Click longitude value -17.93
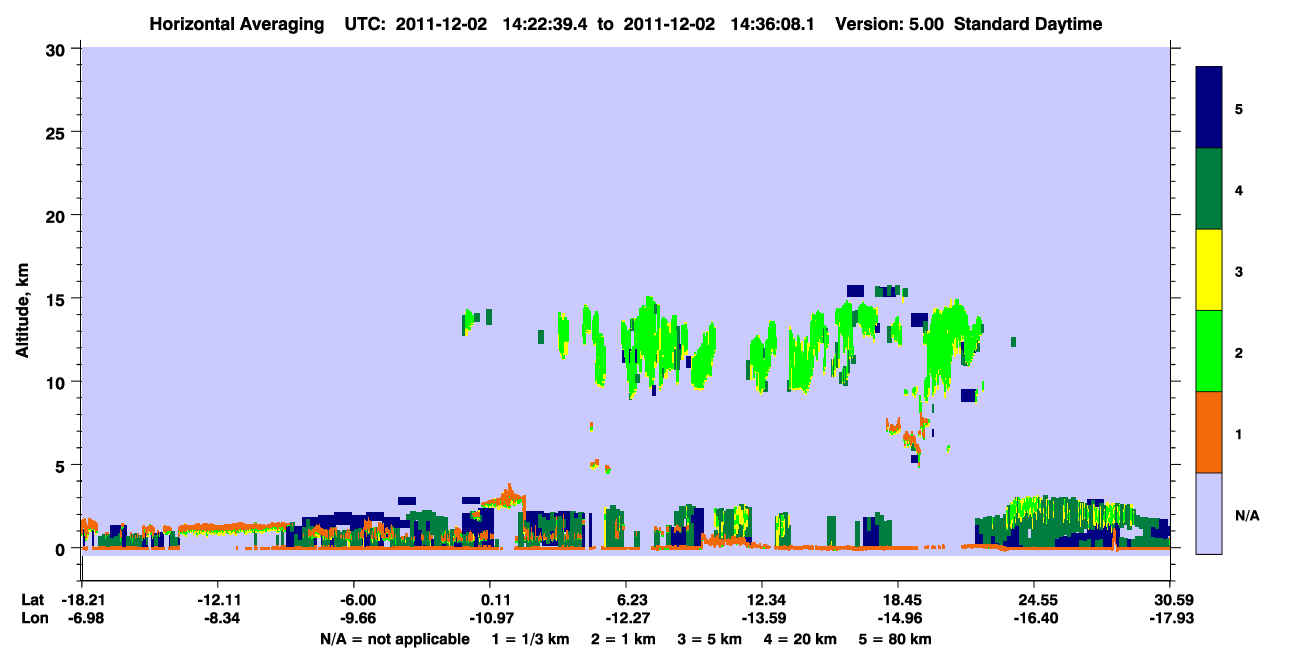Image resolution: width=1300 pixels, height=667 pixels. pos(1170,619)
